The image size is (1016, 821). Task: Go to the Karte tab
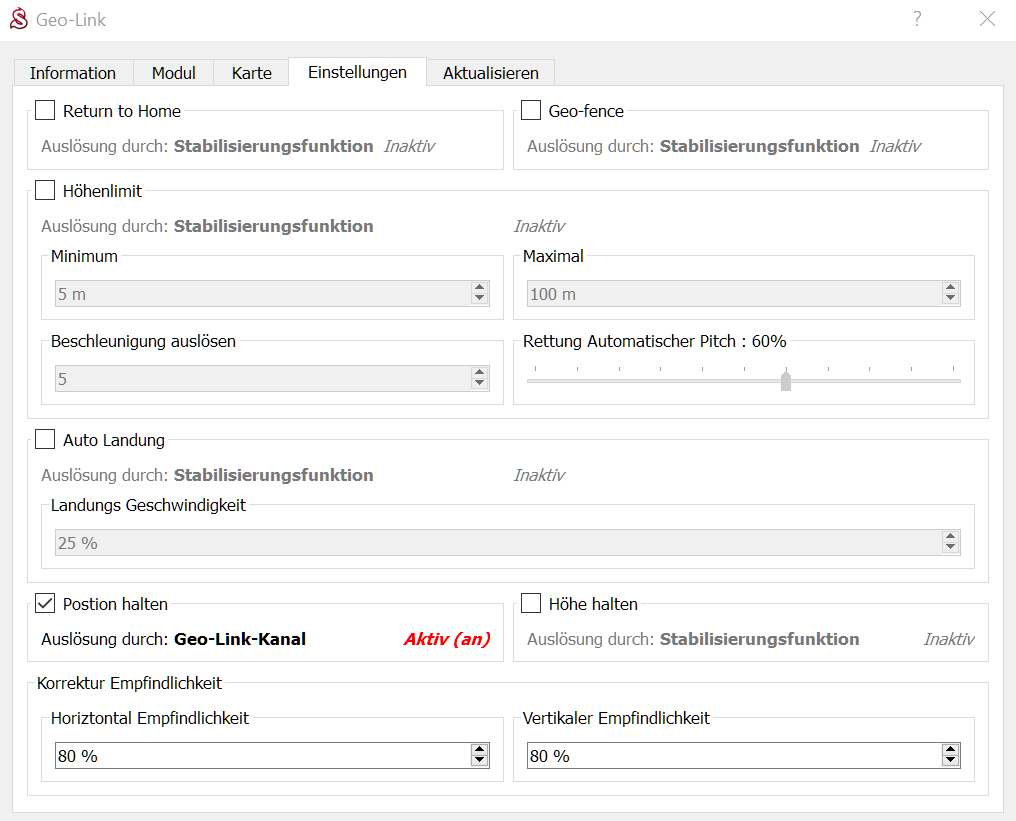tap(252, 73)
